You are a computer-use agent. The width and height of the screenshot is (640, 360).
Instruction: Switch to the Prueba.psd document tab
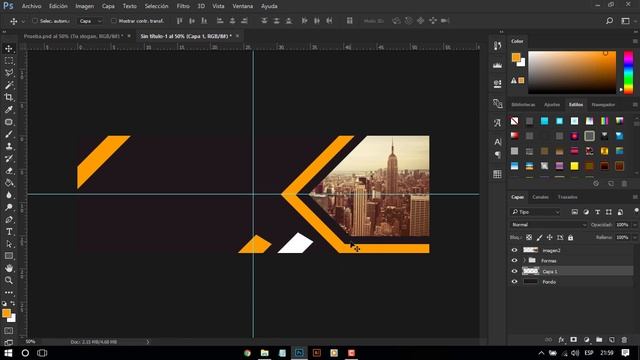tap(73, 36)
